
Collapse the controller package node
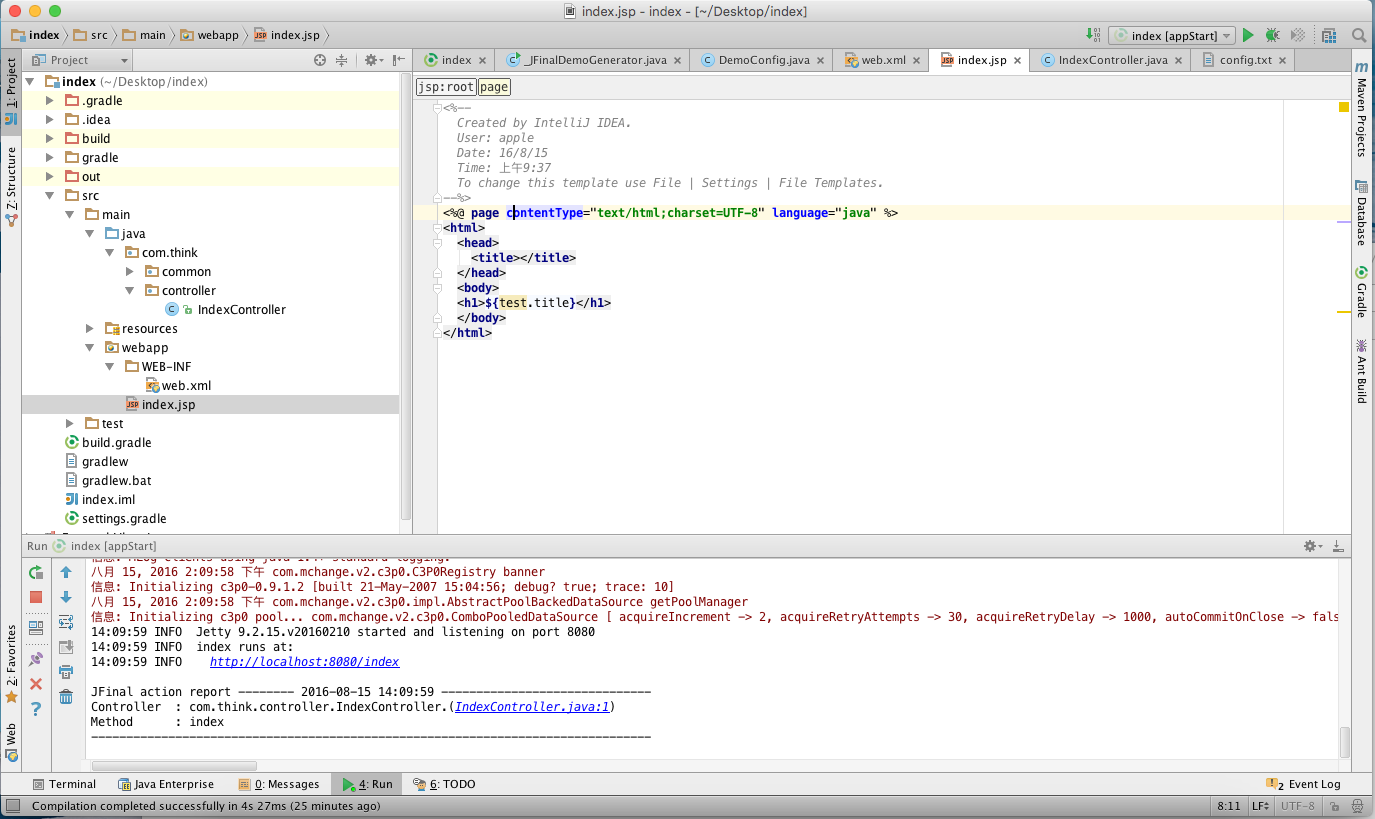tap(130, 291)
